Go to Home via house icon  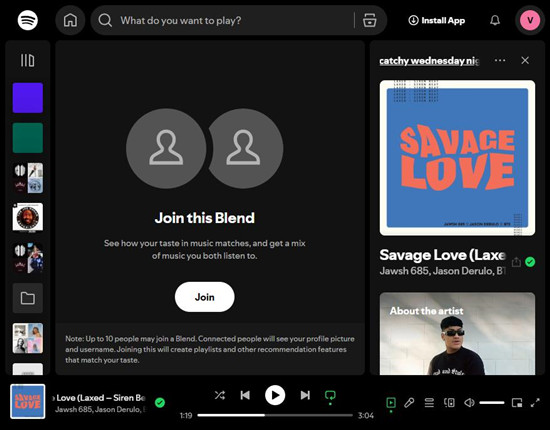click(70, 20)
